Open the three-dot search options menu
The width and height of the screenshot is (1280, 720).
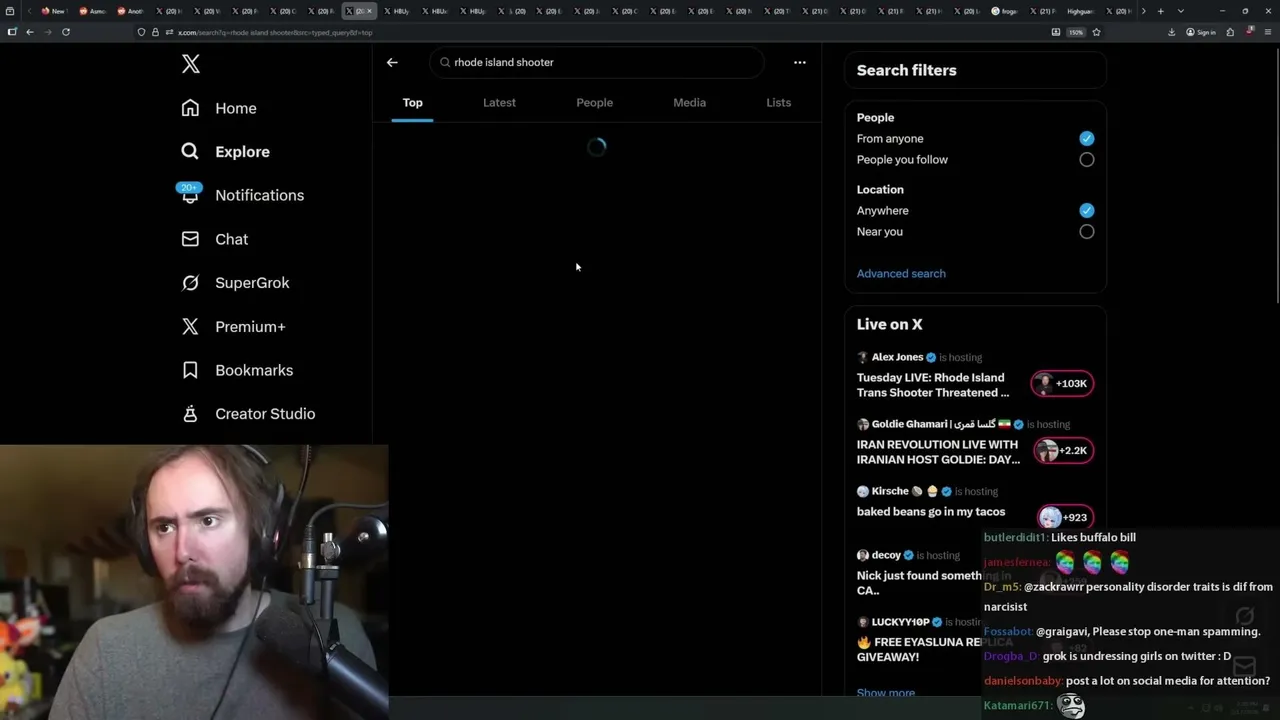click(800, 62)
